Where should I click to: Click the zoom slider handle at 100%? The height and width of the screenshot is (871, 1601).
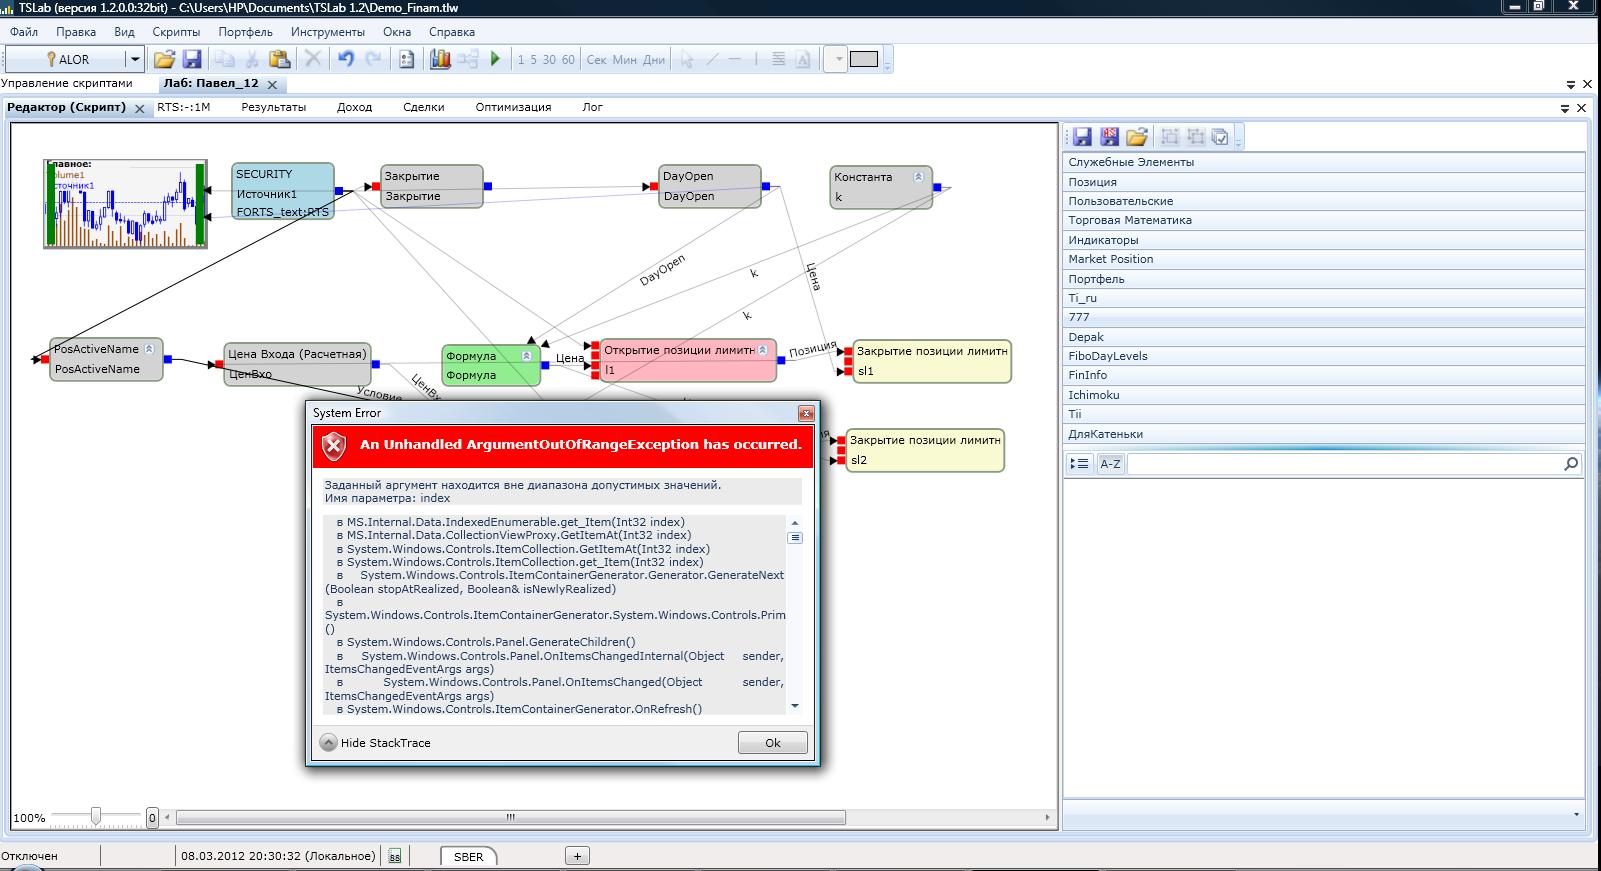pos(96,817)
